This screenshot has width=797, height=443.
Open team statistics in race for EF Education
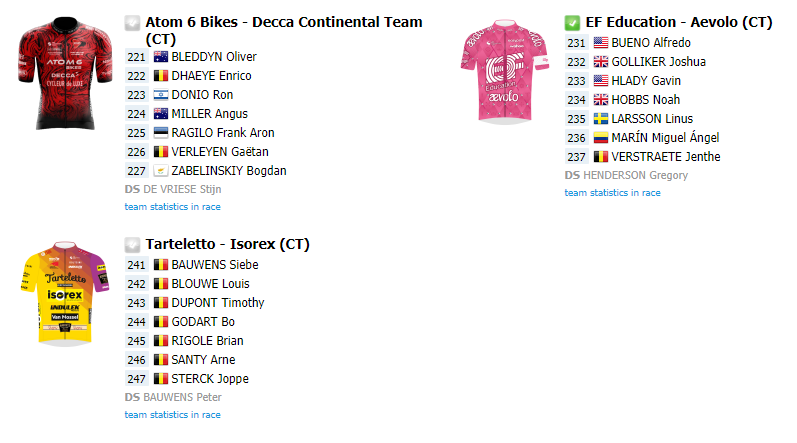(x=612, y=193)
